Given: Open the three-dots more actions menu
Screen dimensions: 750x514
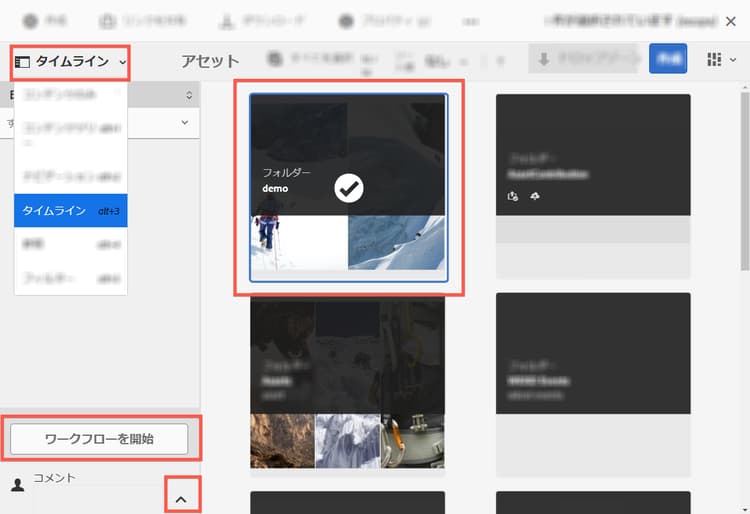Looking at the screenshot, I should click(x=470, y=22).
